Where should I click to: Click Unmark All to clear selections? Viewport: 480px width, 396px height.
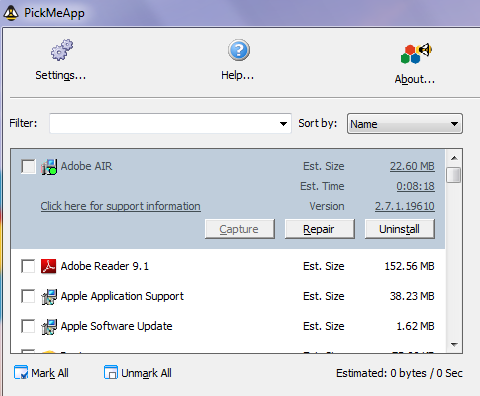(x=138, y=373)
